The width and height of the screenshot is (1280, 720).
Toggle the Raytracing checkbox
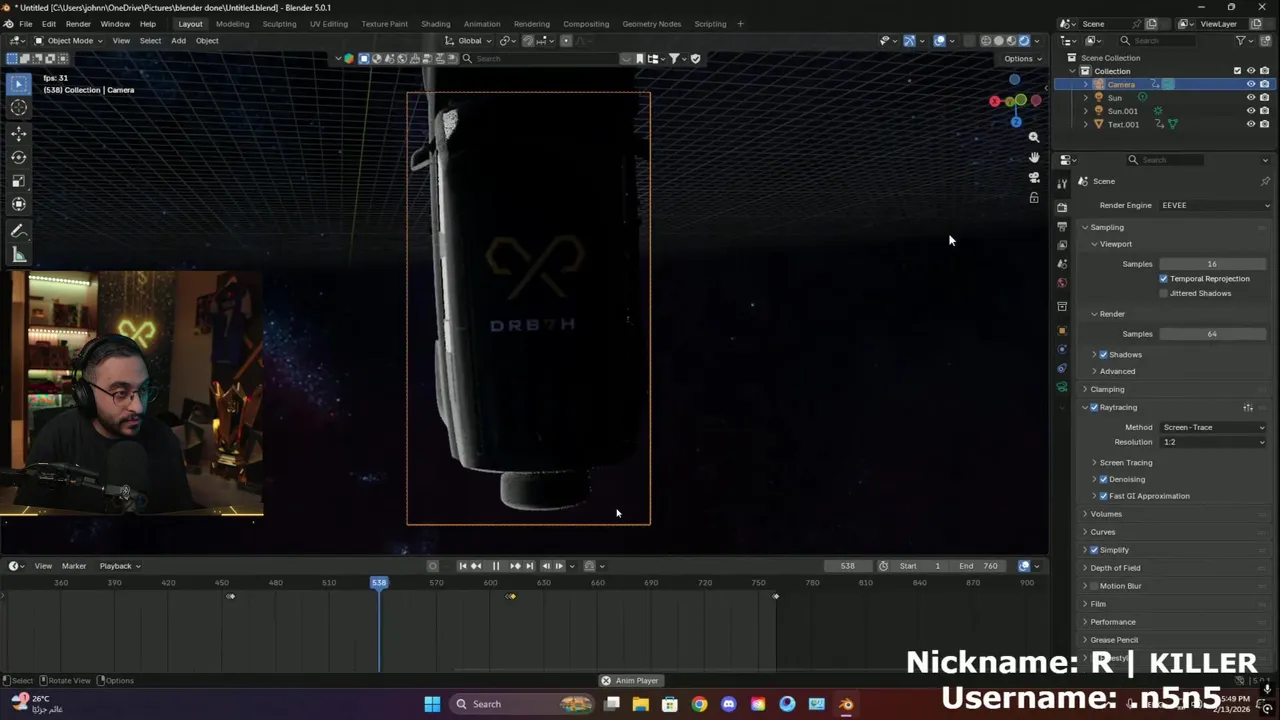click(1094, 407)
